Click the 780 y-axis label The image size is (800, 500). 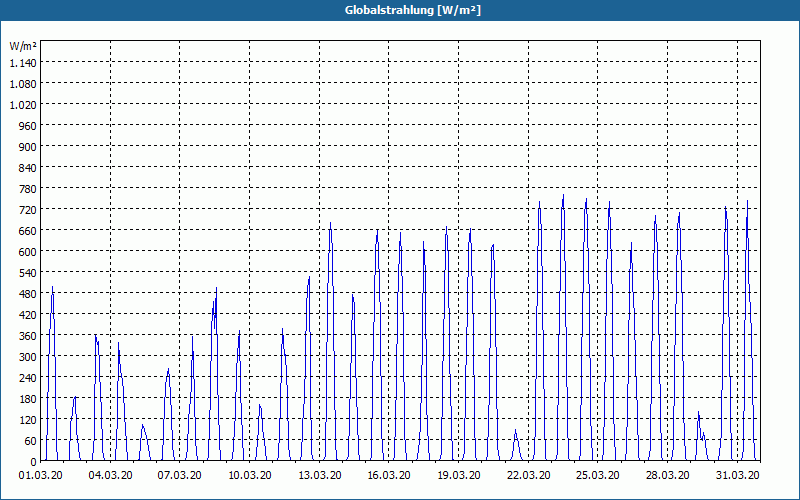[28, 189]
